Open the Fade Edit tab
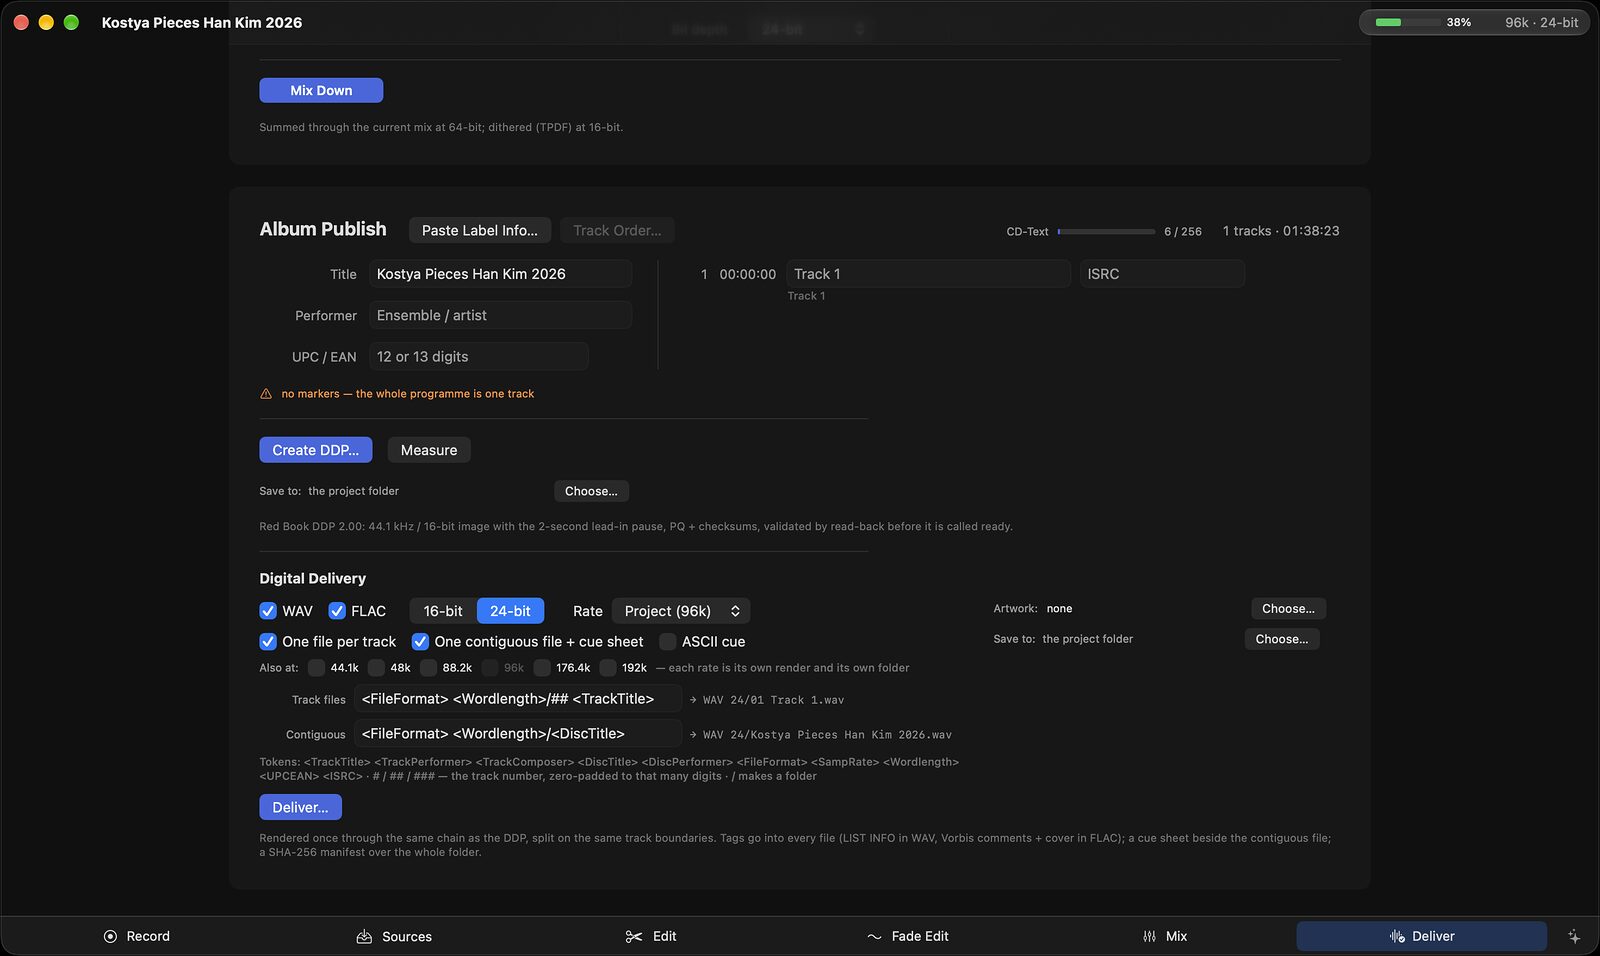The image size is (1600, 956). pyautogui.click(x=908, y=936)
